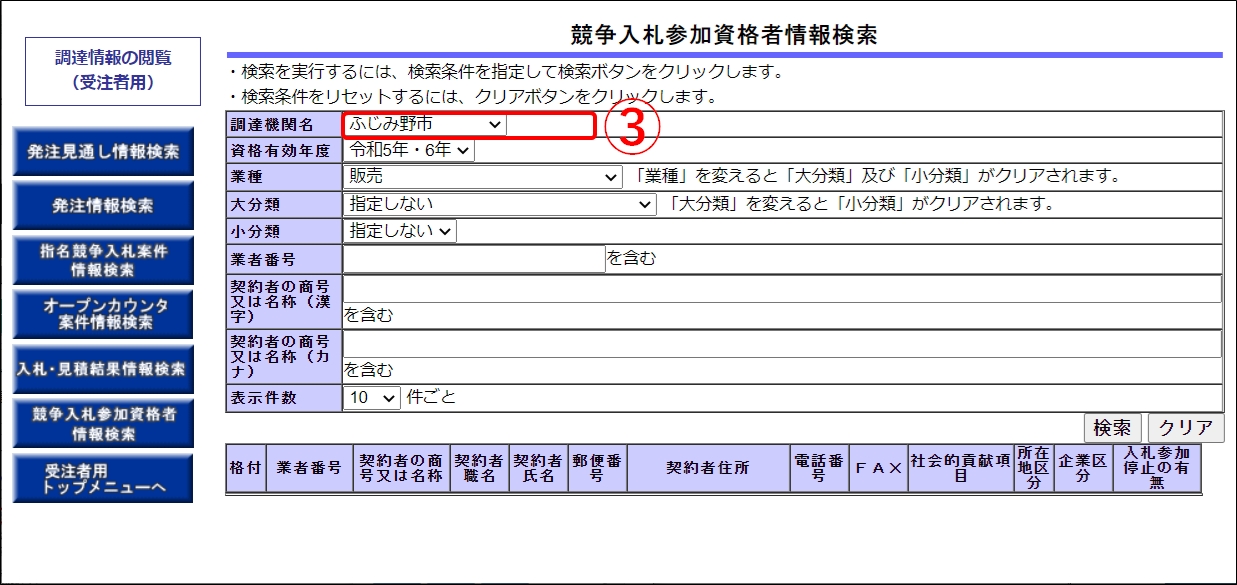Go to 受注者用トップメニューへ
The image size is (1237, 585).
103,478
